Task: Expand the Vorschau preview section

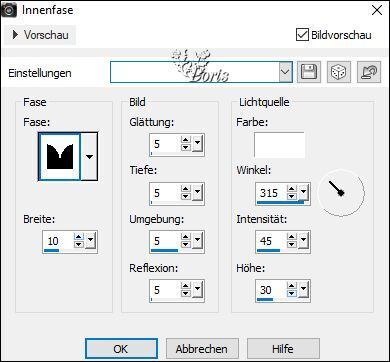Action: click(x=40, y=35)
